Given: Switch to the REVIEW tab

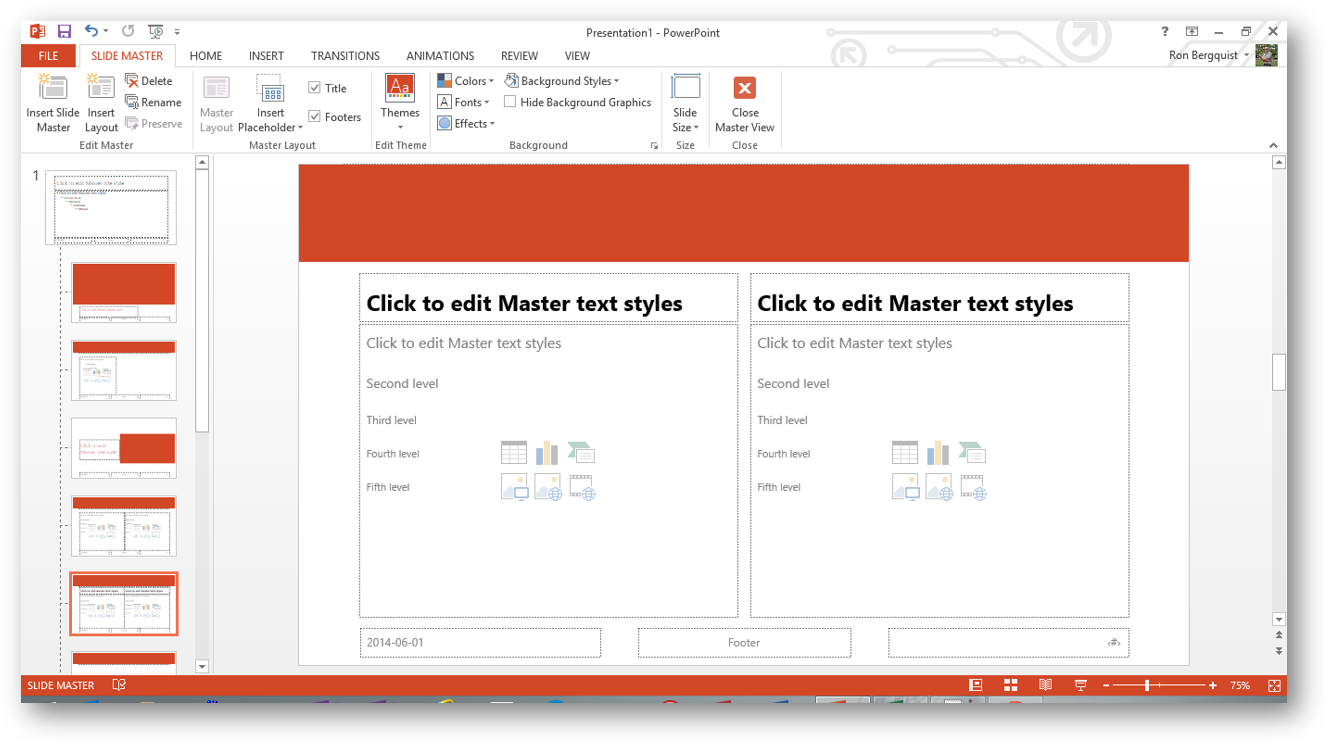Looking at the screenshot, I should (519, 56).
